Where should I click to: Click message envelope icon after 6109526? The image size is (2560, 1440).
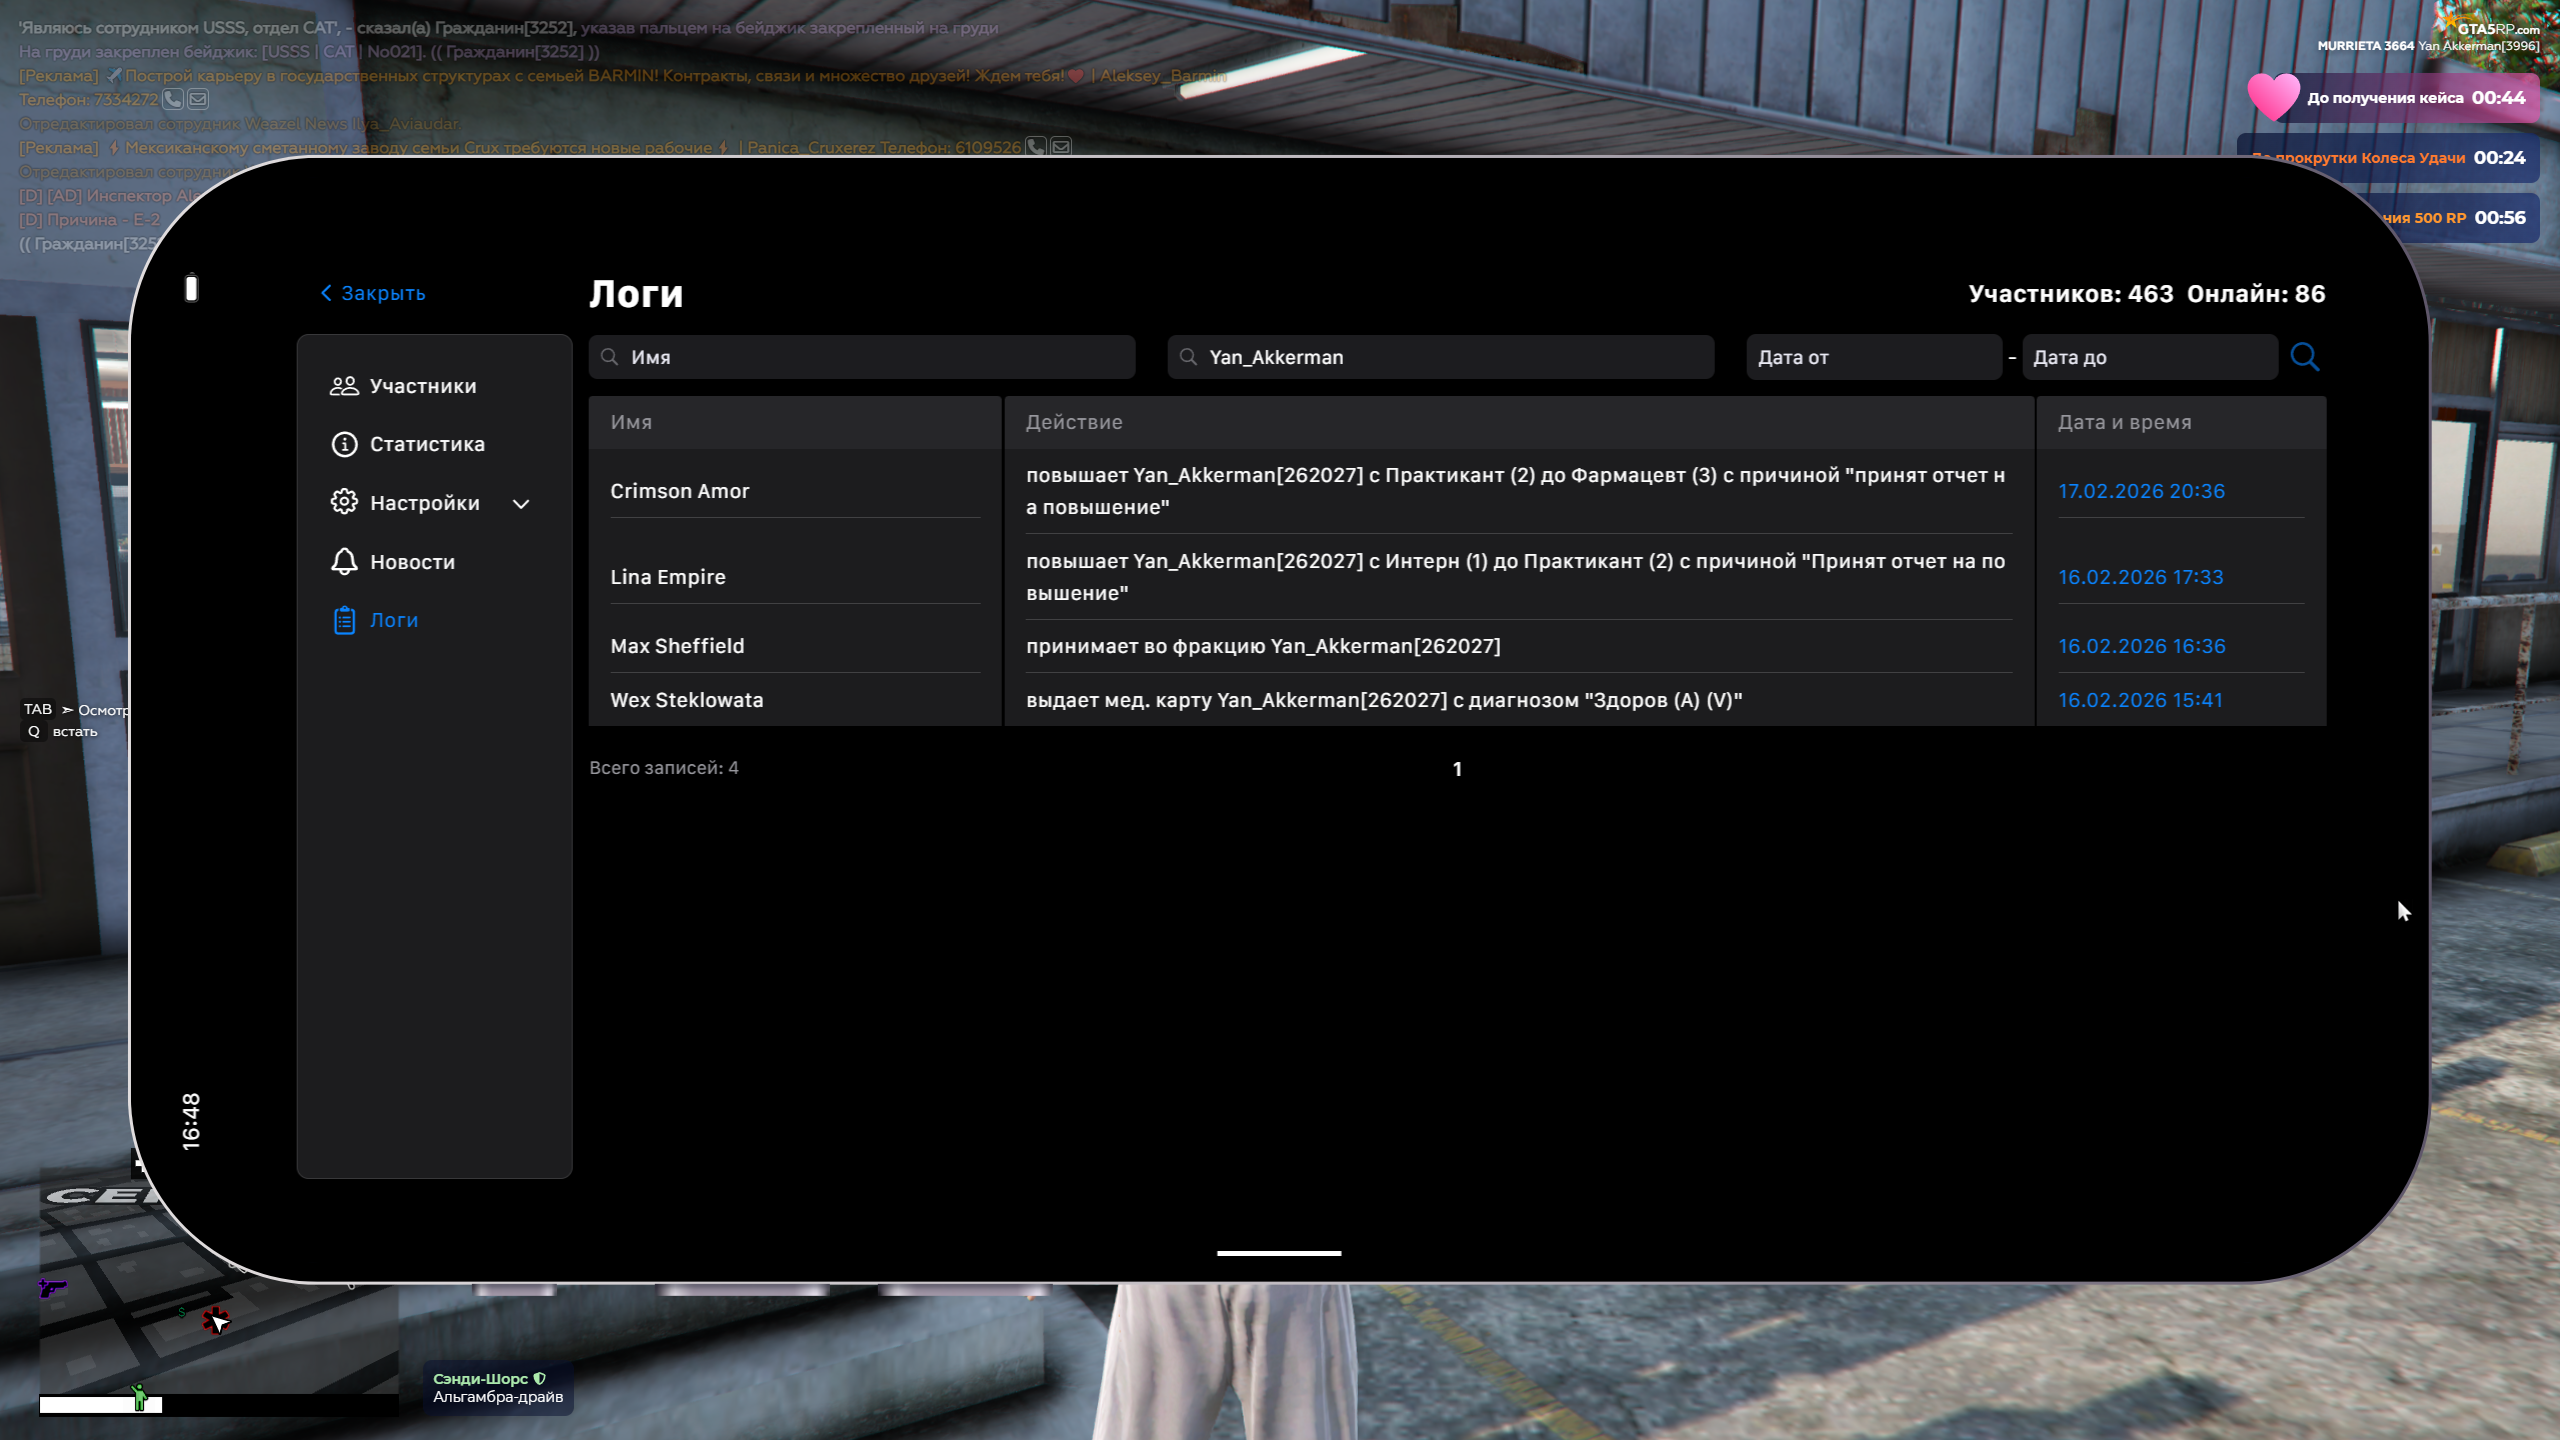click(1061, 147)
